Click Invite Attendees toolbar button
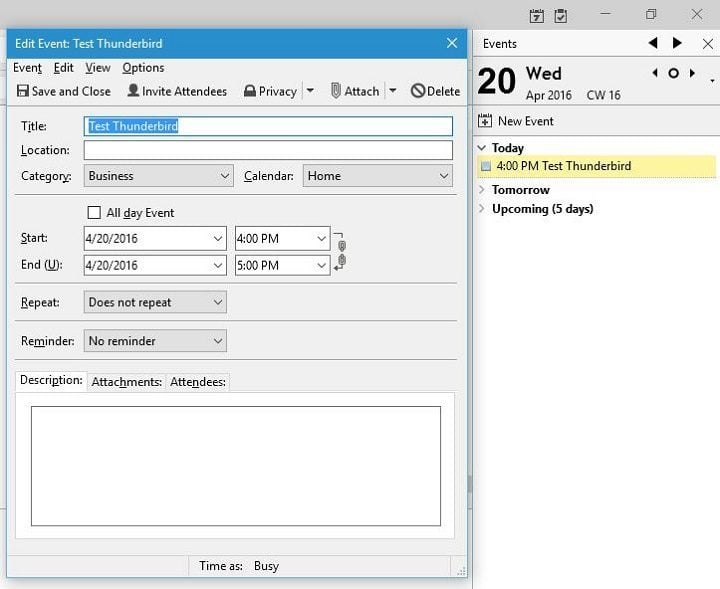 coord(177,91)
